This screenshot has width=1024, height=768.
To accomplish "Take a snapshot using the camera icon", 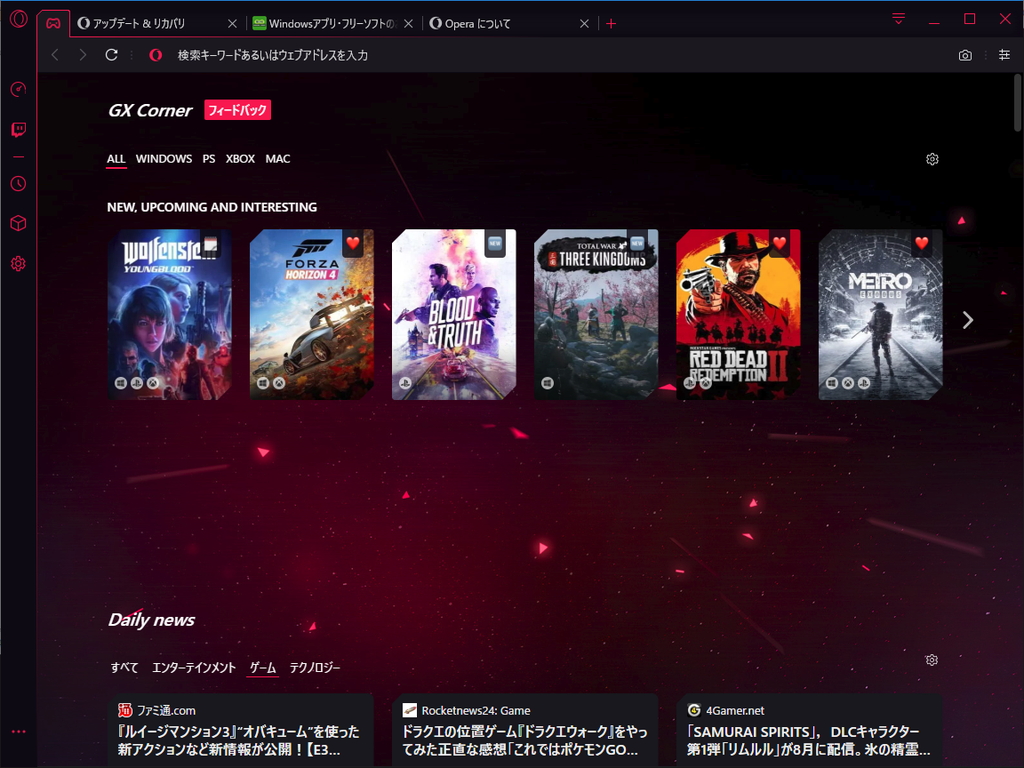I will point(965,55).
